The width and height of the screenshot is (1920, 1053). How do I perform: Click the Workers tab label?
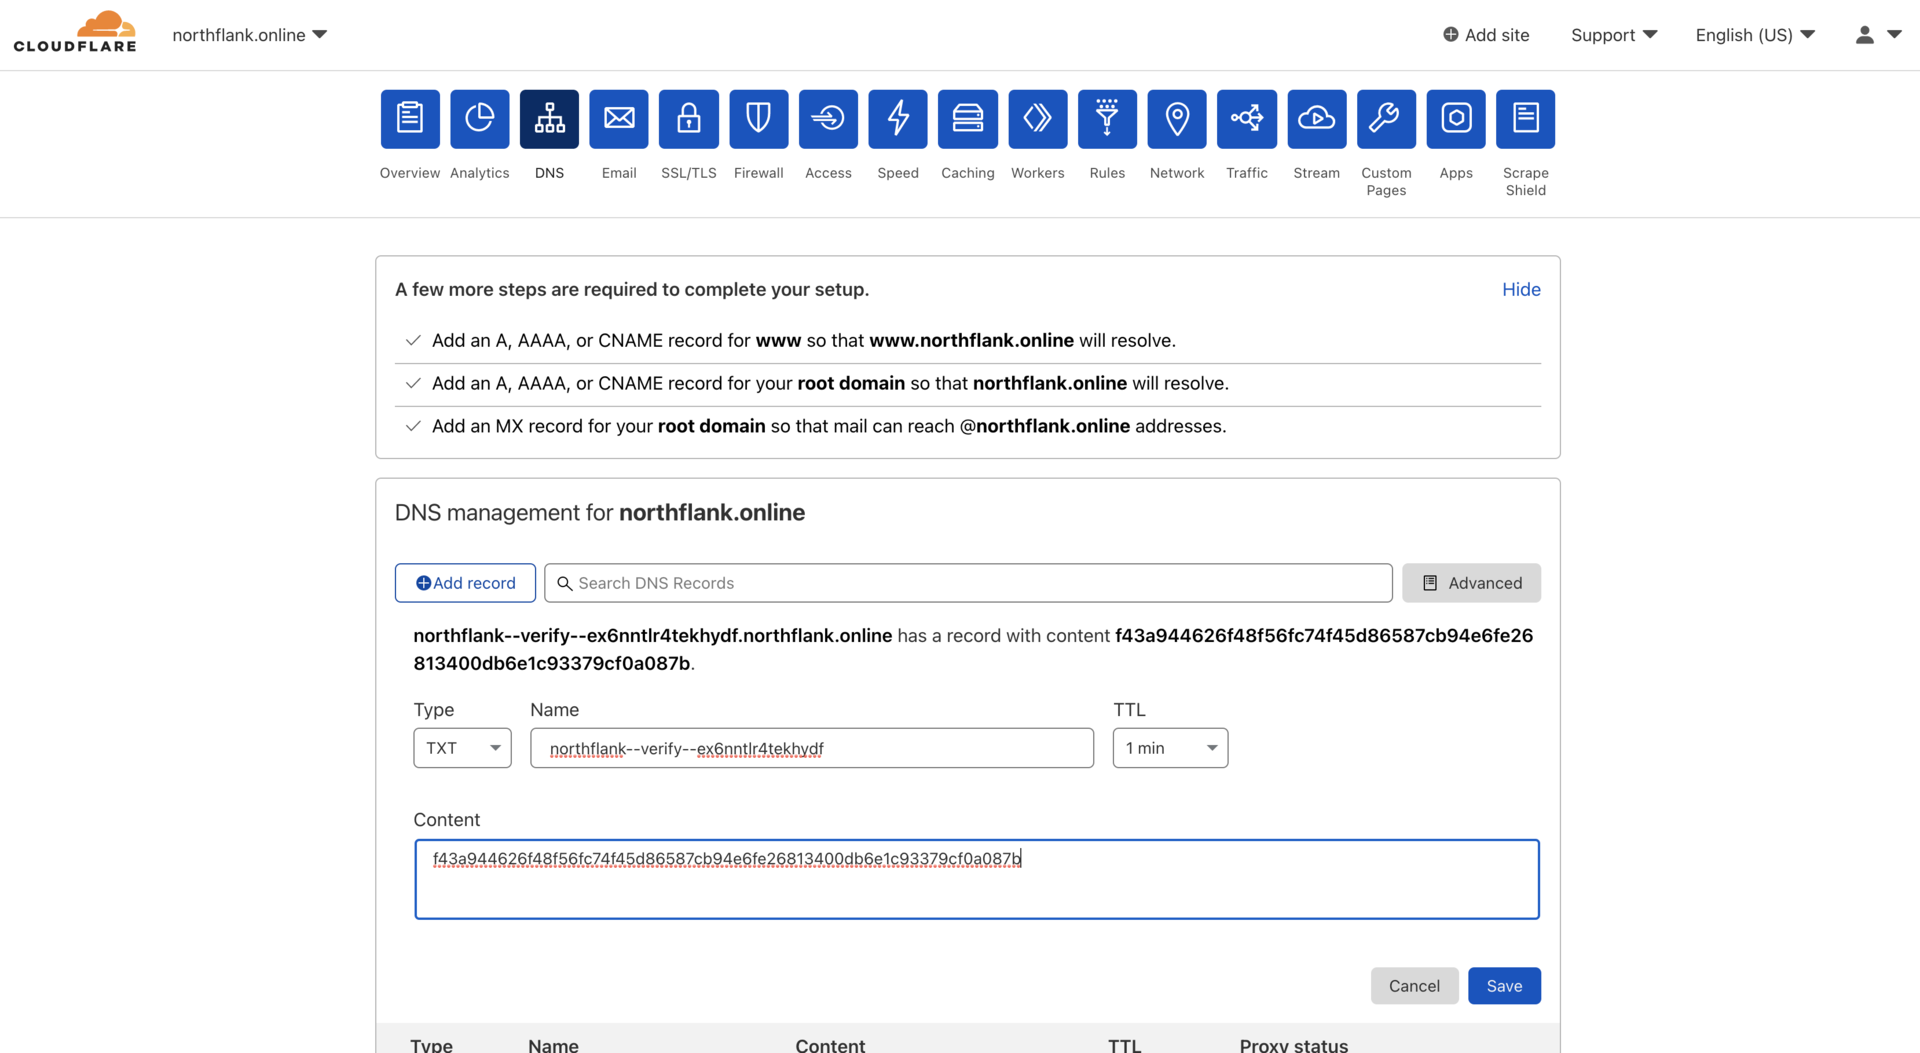[x=1038, y=173]
